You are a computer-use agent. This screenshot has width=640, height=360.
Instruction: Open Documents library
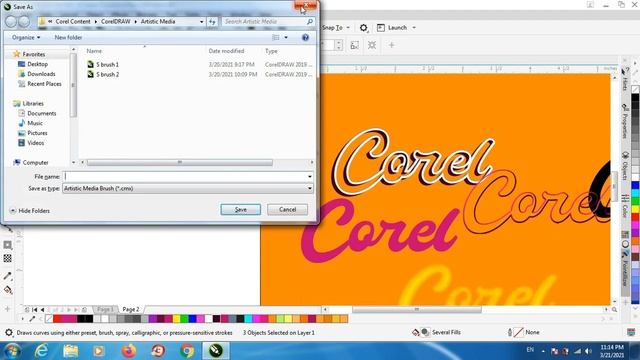(37, 113)
